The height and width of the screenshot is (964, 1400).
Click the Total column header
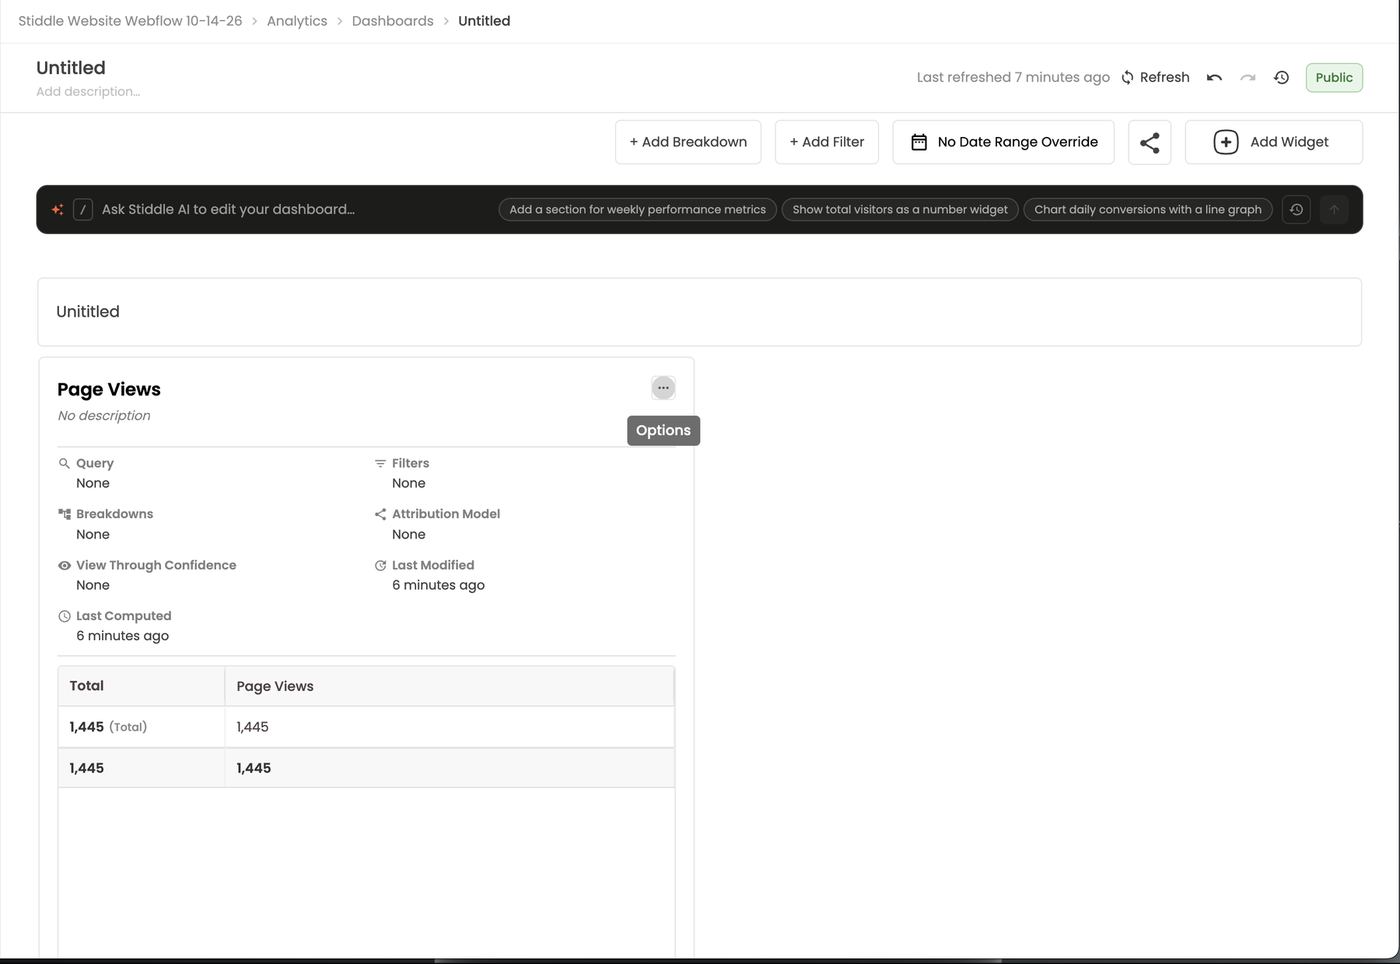click(141, 686)
